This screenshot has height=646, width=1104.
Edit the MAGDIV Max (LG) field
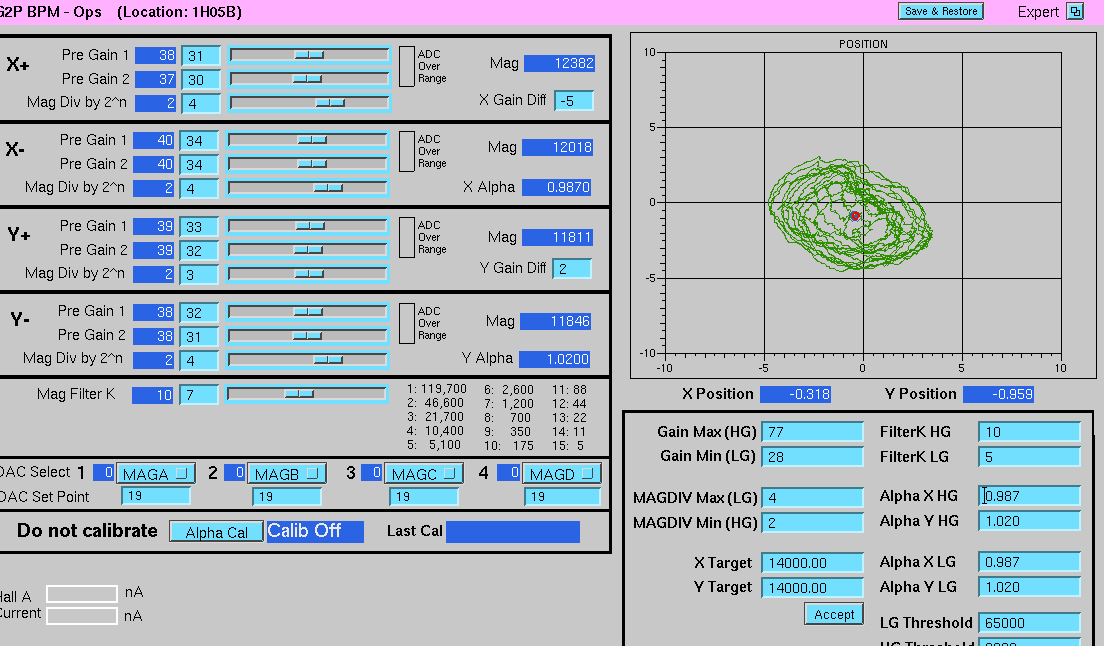(x=813, y=498)
